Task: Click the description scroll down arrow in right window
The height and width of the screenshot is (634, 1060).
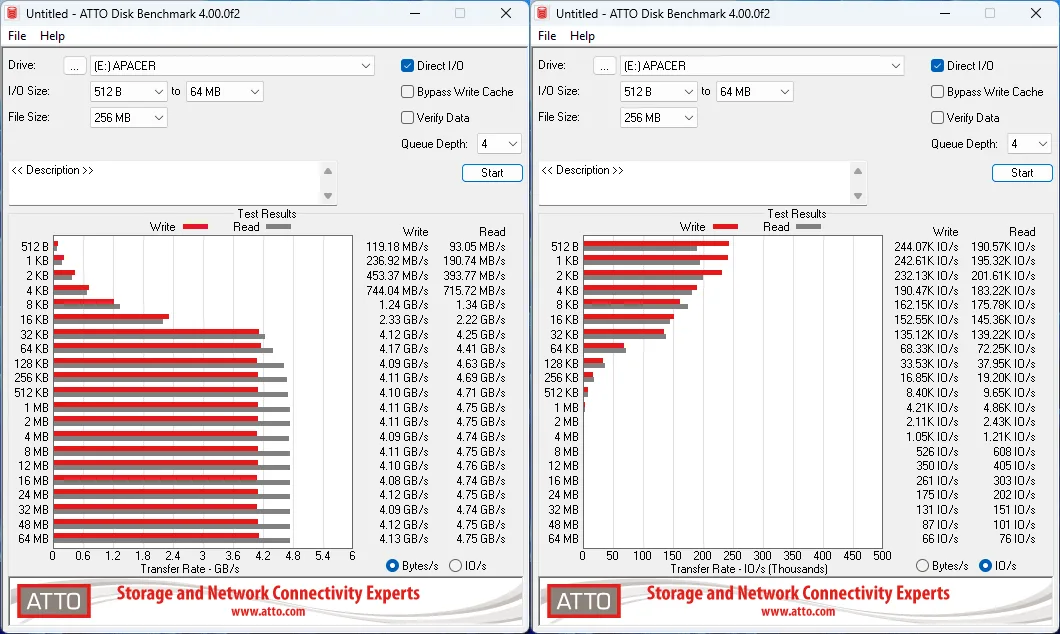Action: (858, 196)
